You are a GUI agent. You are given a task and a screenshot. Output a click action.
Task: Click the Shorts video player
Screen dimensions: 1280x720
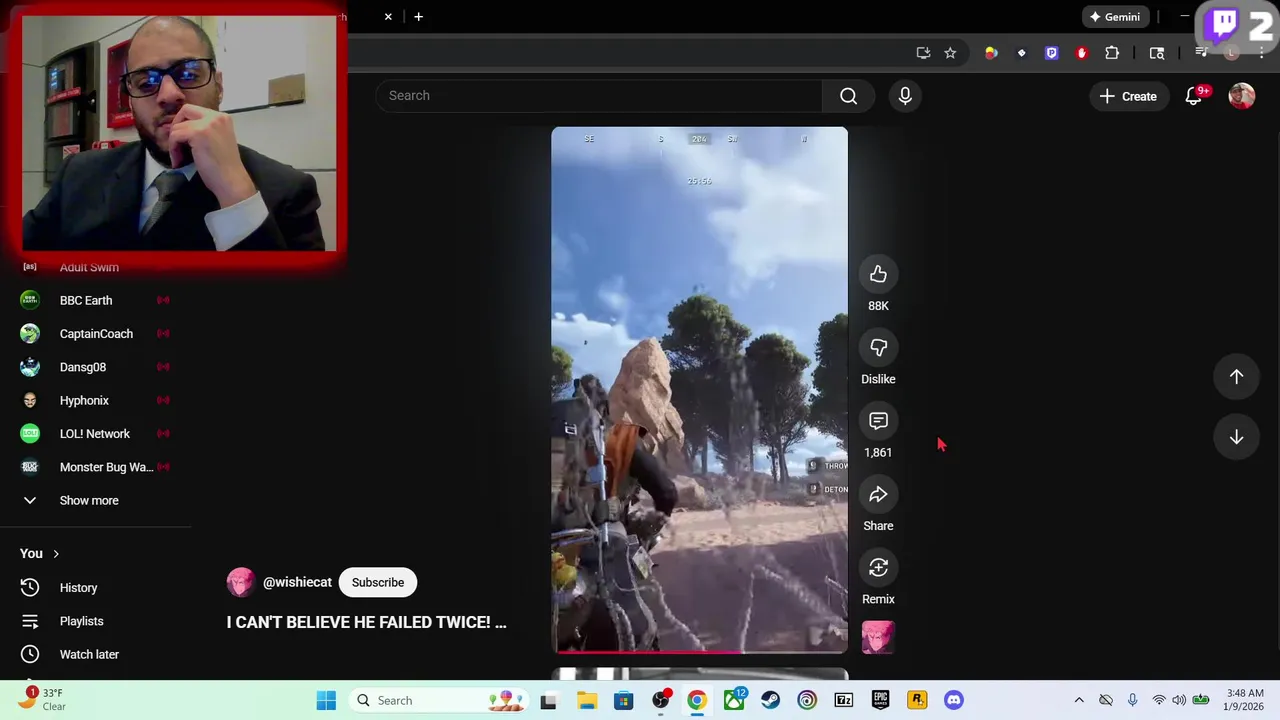[699, 390]
